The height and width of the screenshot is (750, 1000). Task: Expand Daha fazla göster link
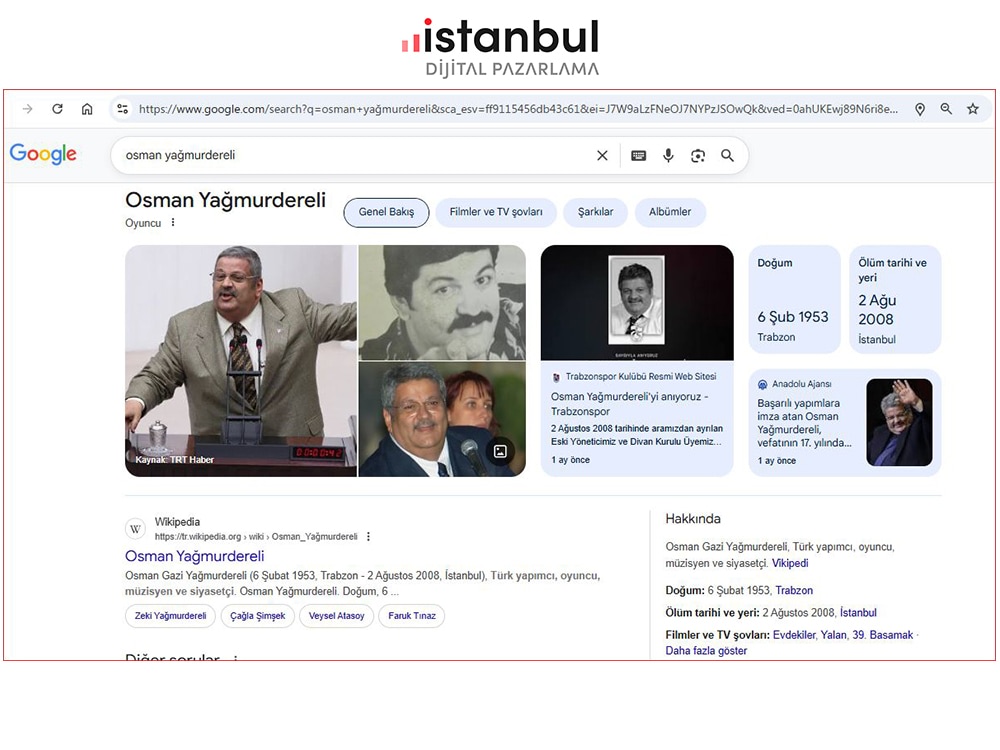coord(706,651)
